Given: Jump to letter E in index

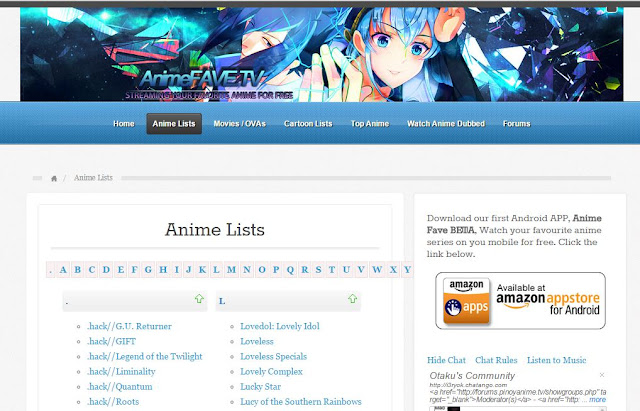Looking at the screenshot, I should click(x=121, y=270).
